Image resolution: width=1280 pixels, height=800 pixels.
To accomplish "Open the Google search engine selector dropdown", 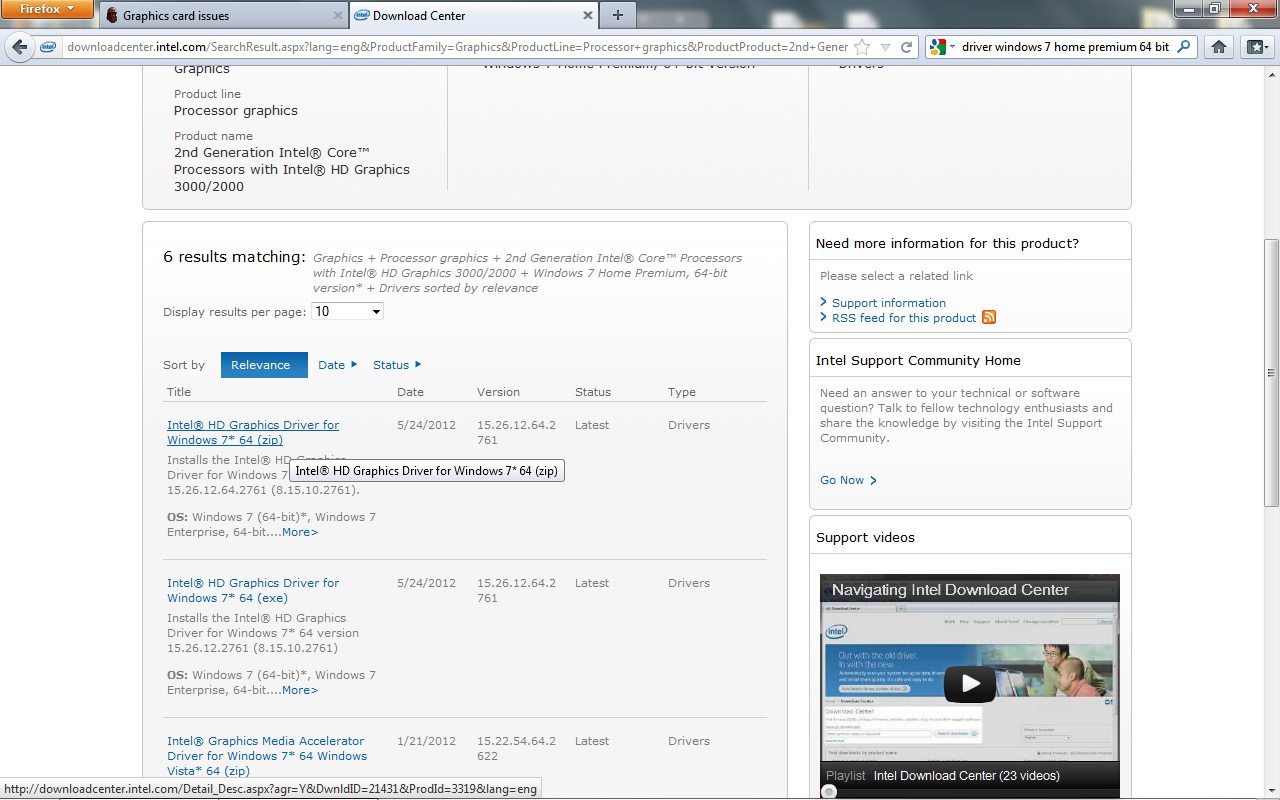I will tap(943, 47).
